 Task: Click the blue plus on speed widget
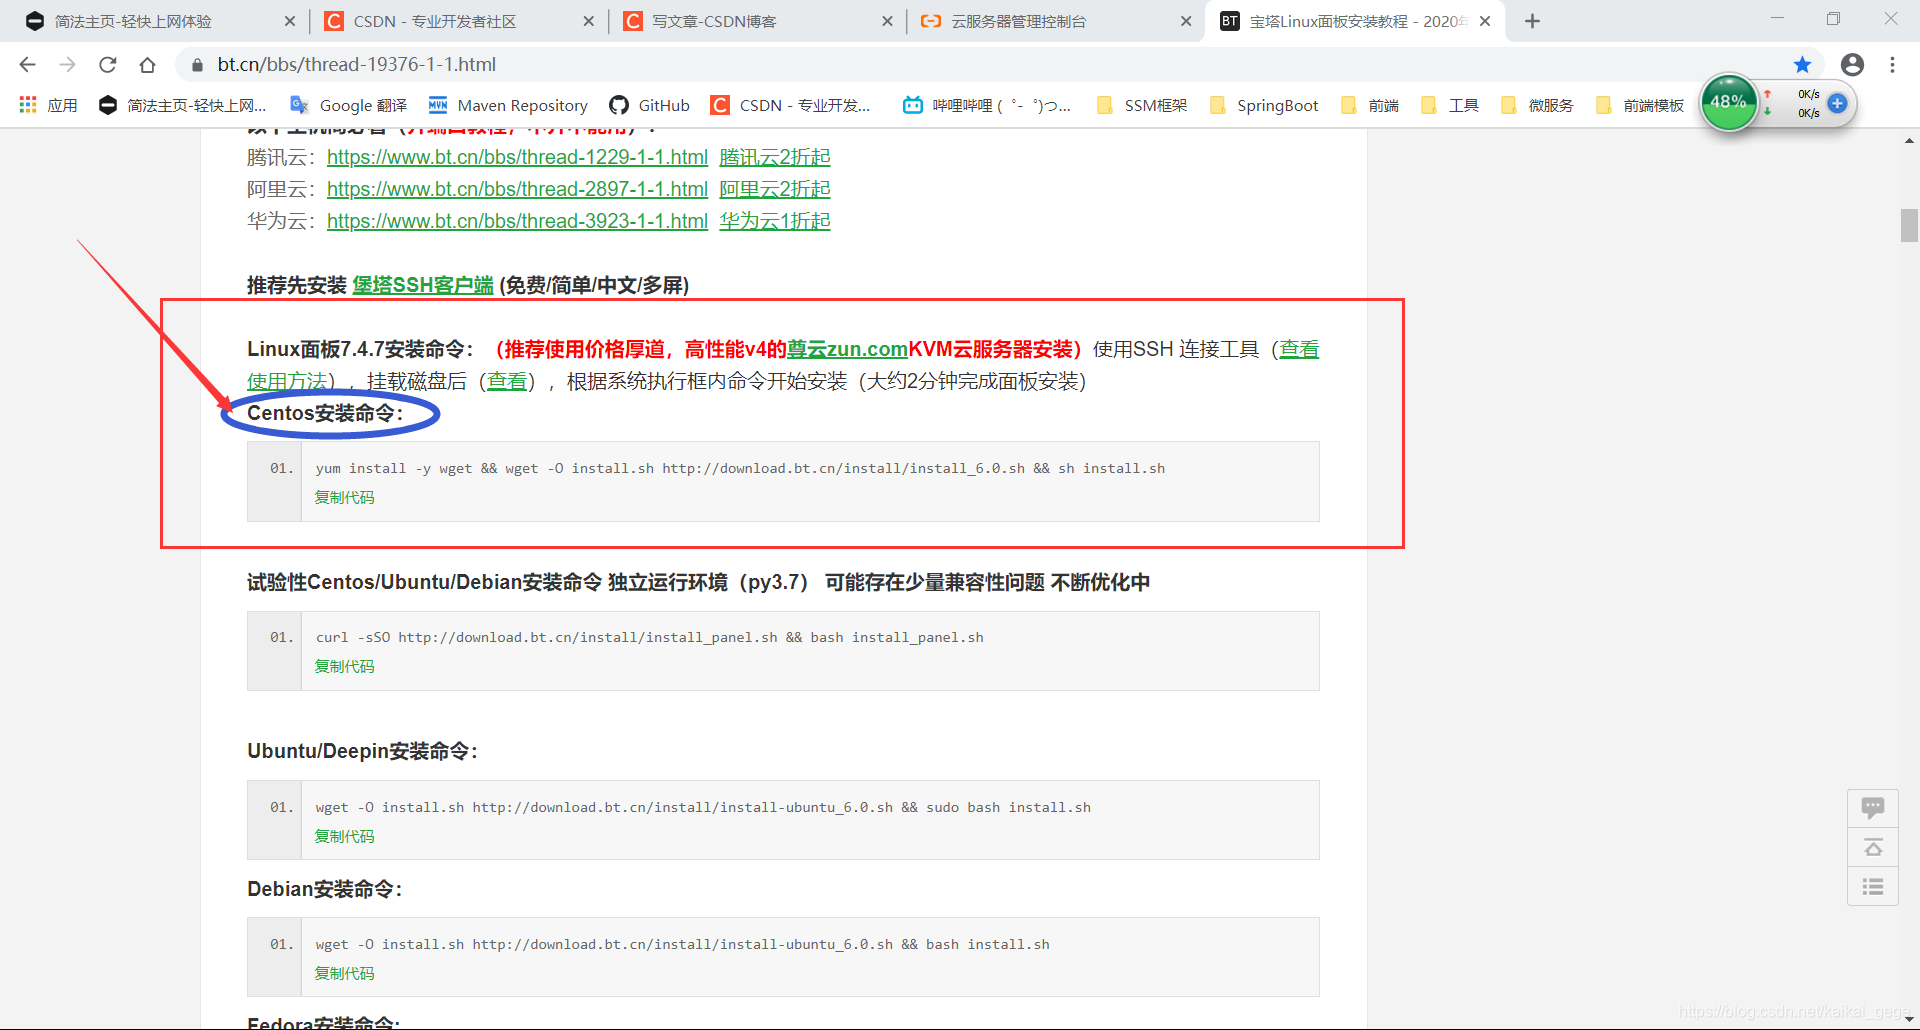tap(1837, 103)
